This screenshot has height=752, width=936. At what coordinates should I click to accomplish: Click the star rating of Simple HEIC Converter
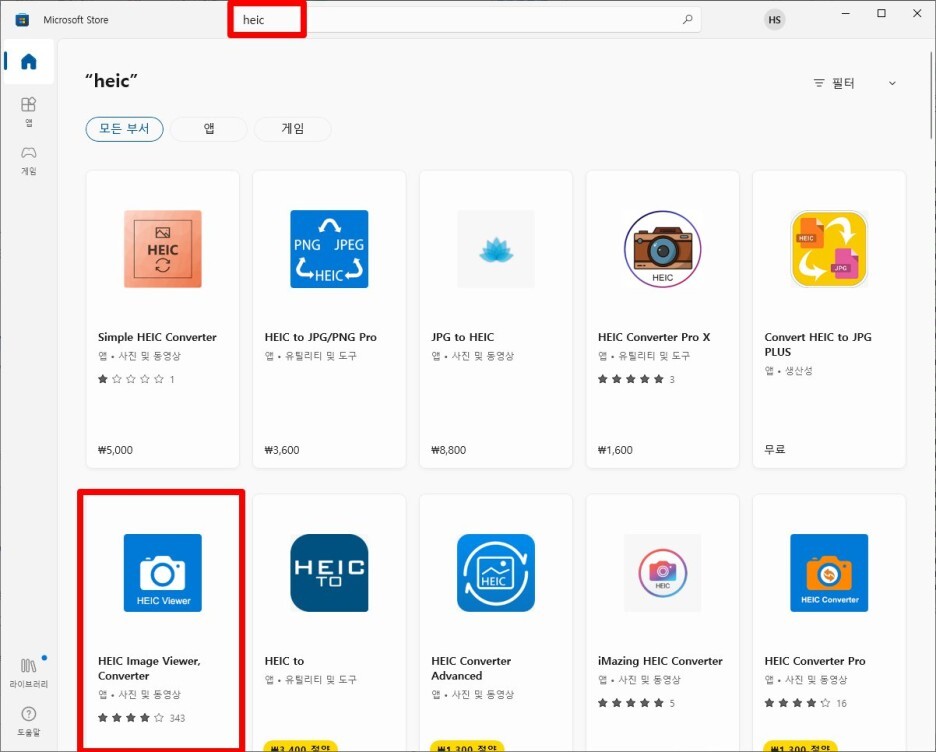pos(131,379)
